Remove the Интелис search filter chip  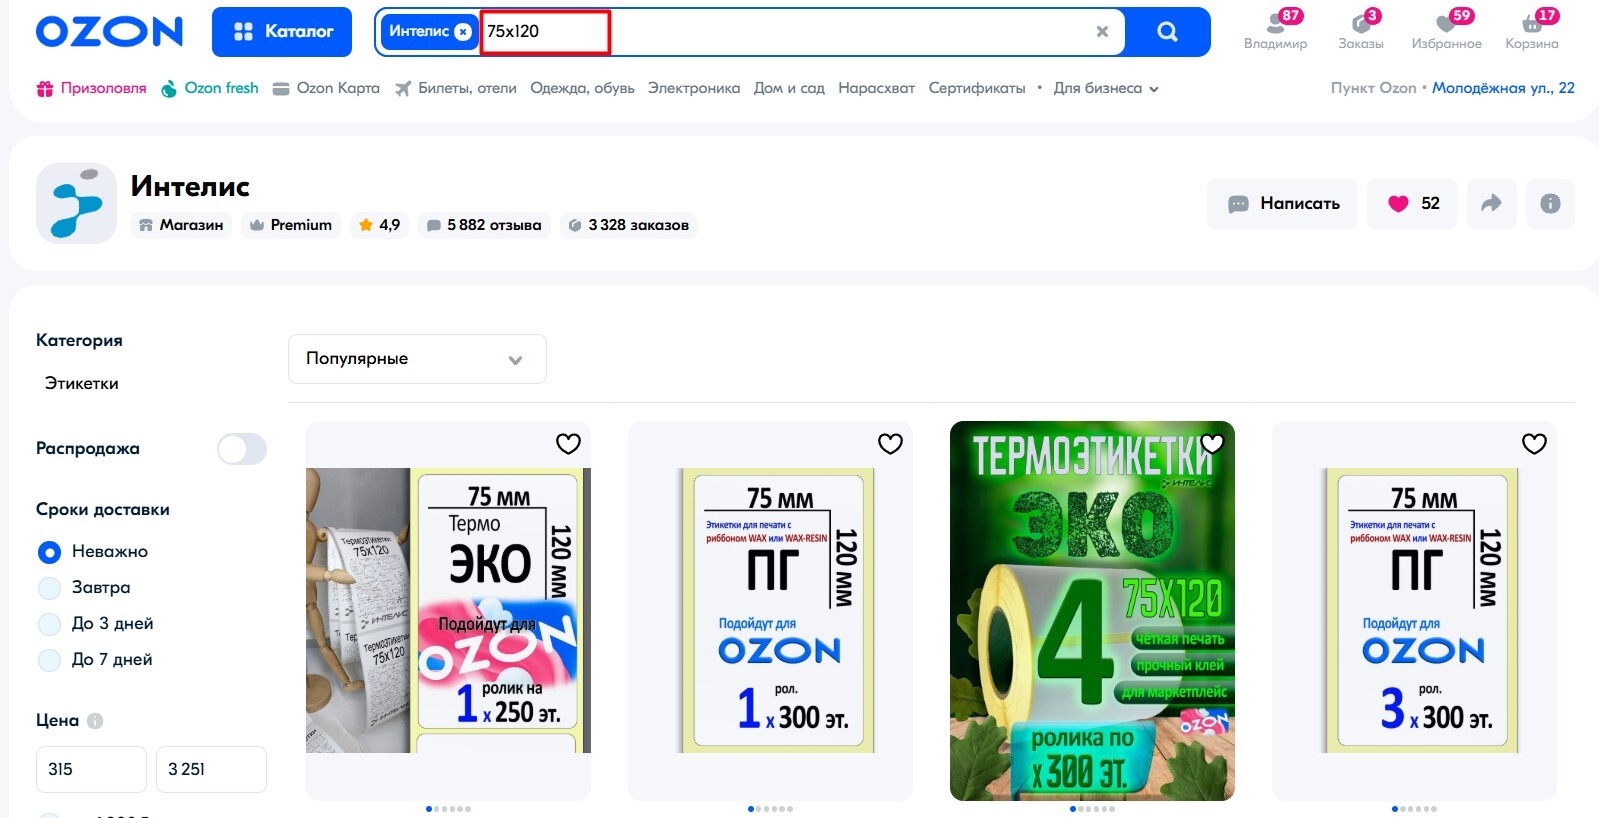[x=462, y=32]
